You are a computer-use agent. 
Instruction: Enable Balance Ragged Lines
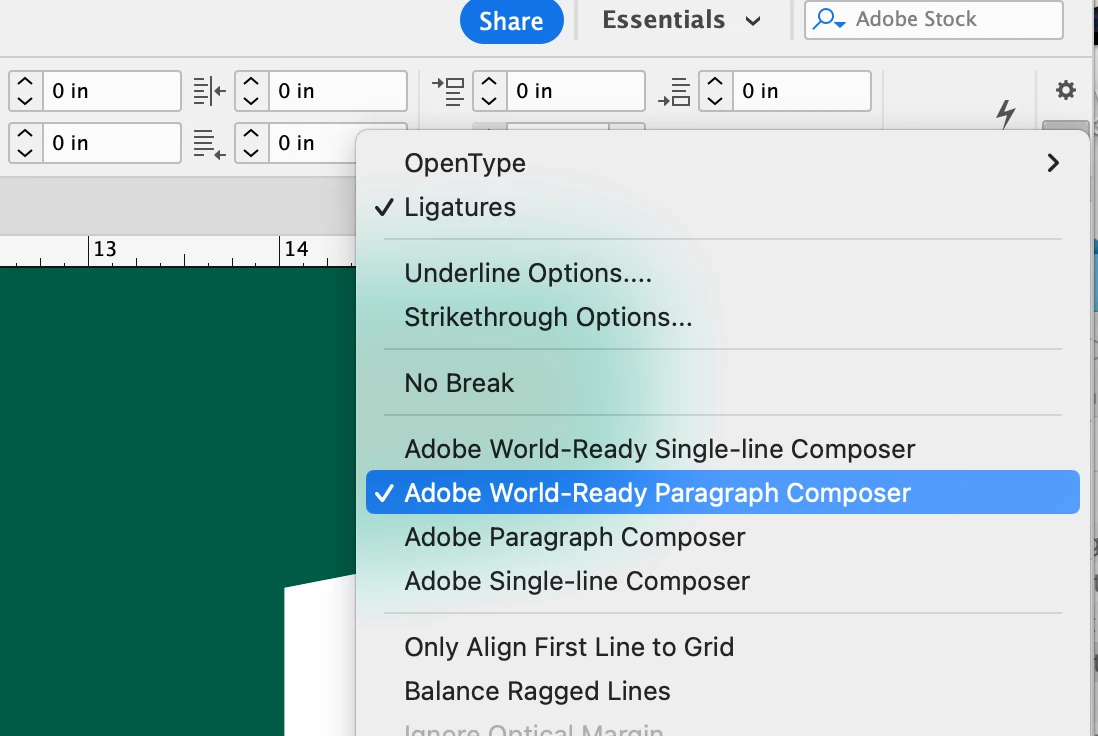pos(723,691)
